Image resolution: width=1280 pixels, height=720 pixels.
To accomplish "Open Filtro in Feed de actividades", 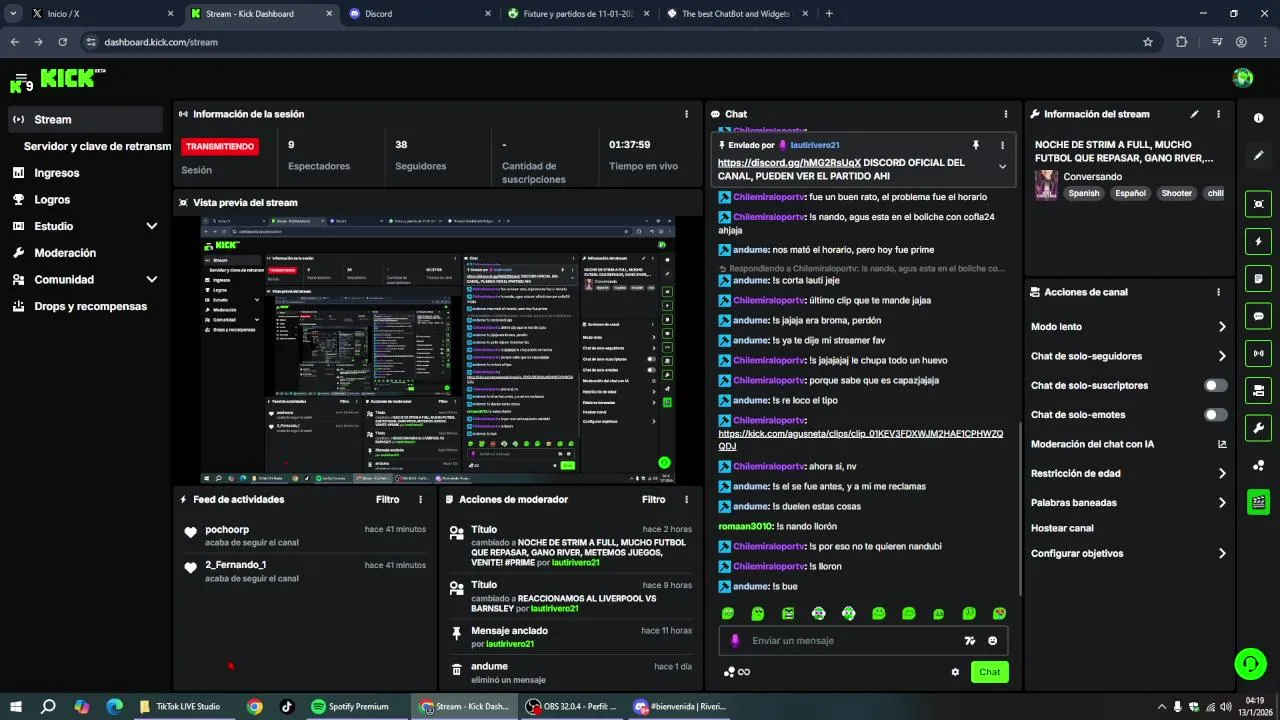I will coord(387,499).
